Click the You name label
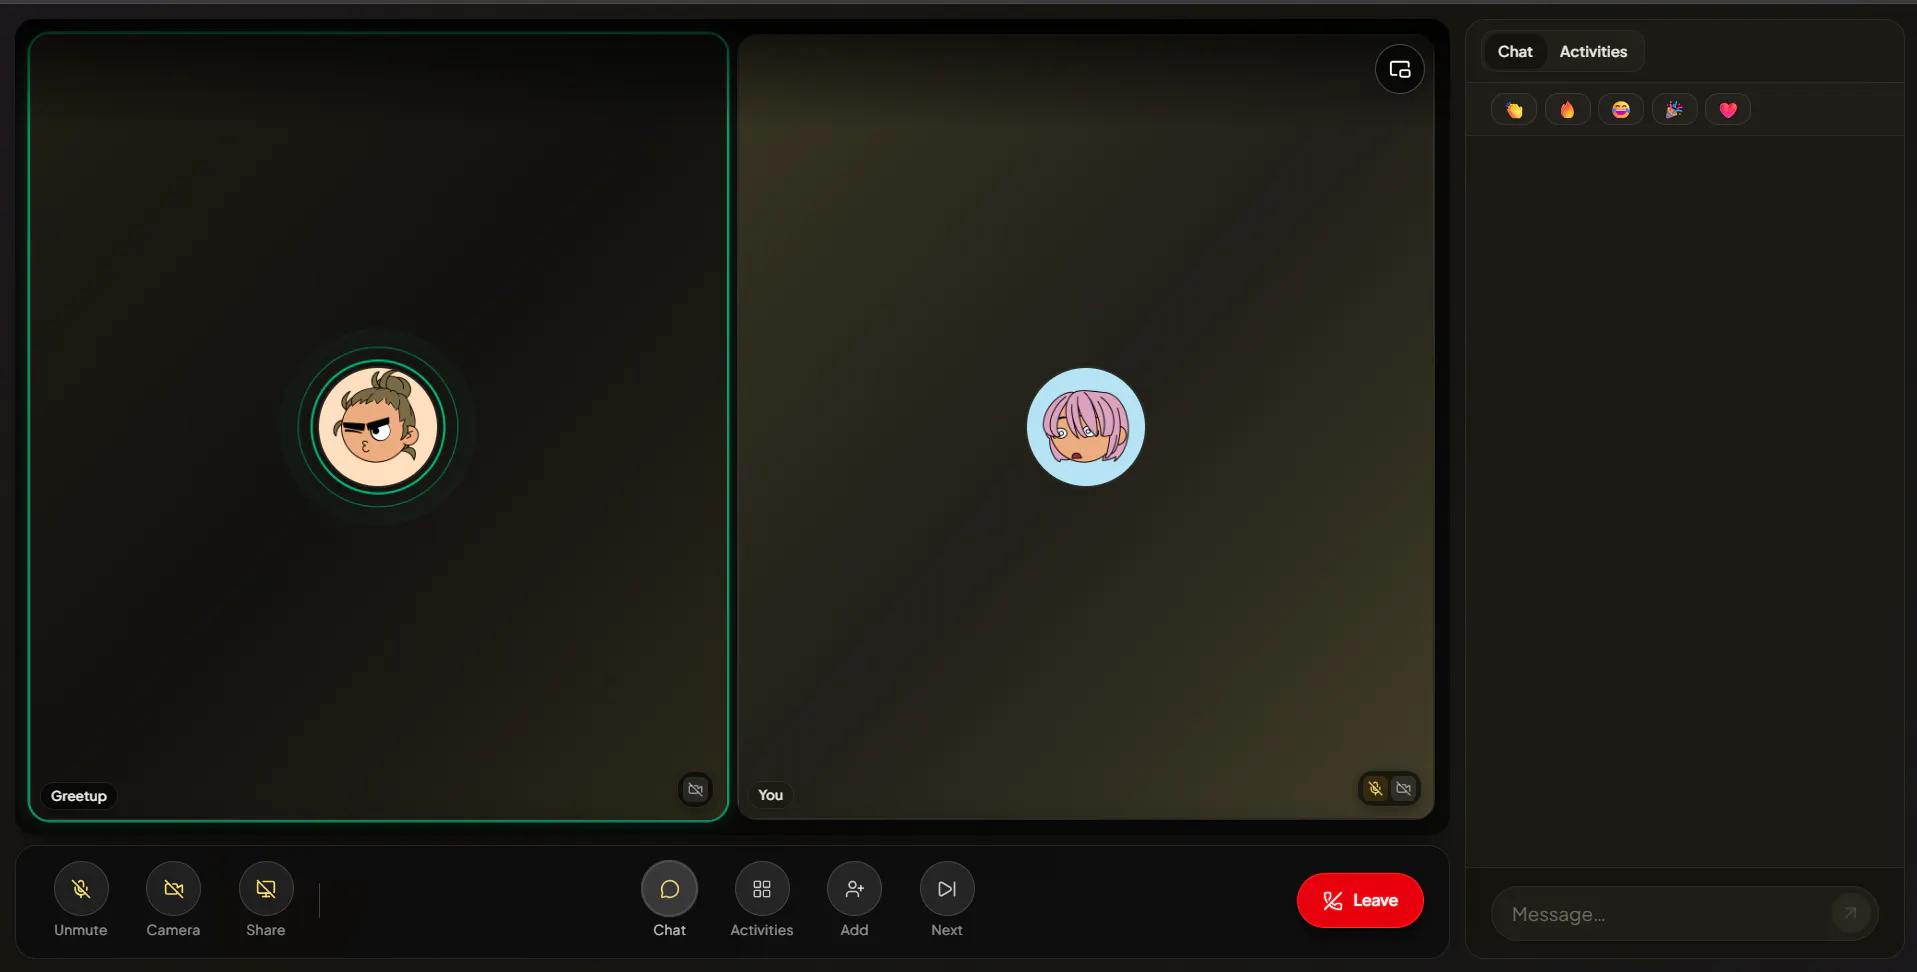The height and width of the screenshot is (972, 1917). (x=770, y=795)
